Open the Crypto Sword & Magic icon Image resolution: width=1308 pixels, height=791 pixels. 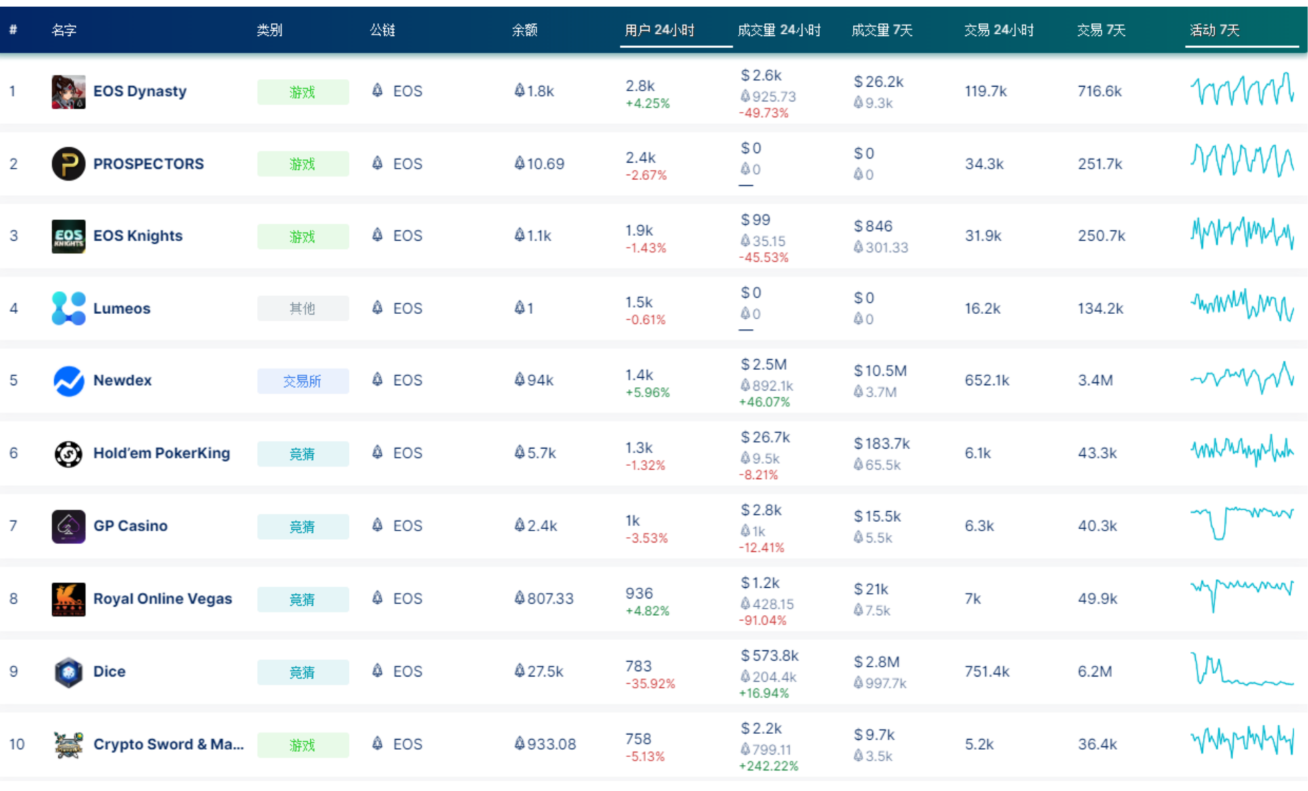coord(68,744)
